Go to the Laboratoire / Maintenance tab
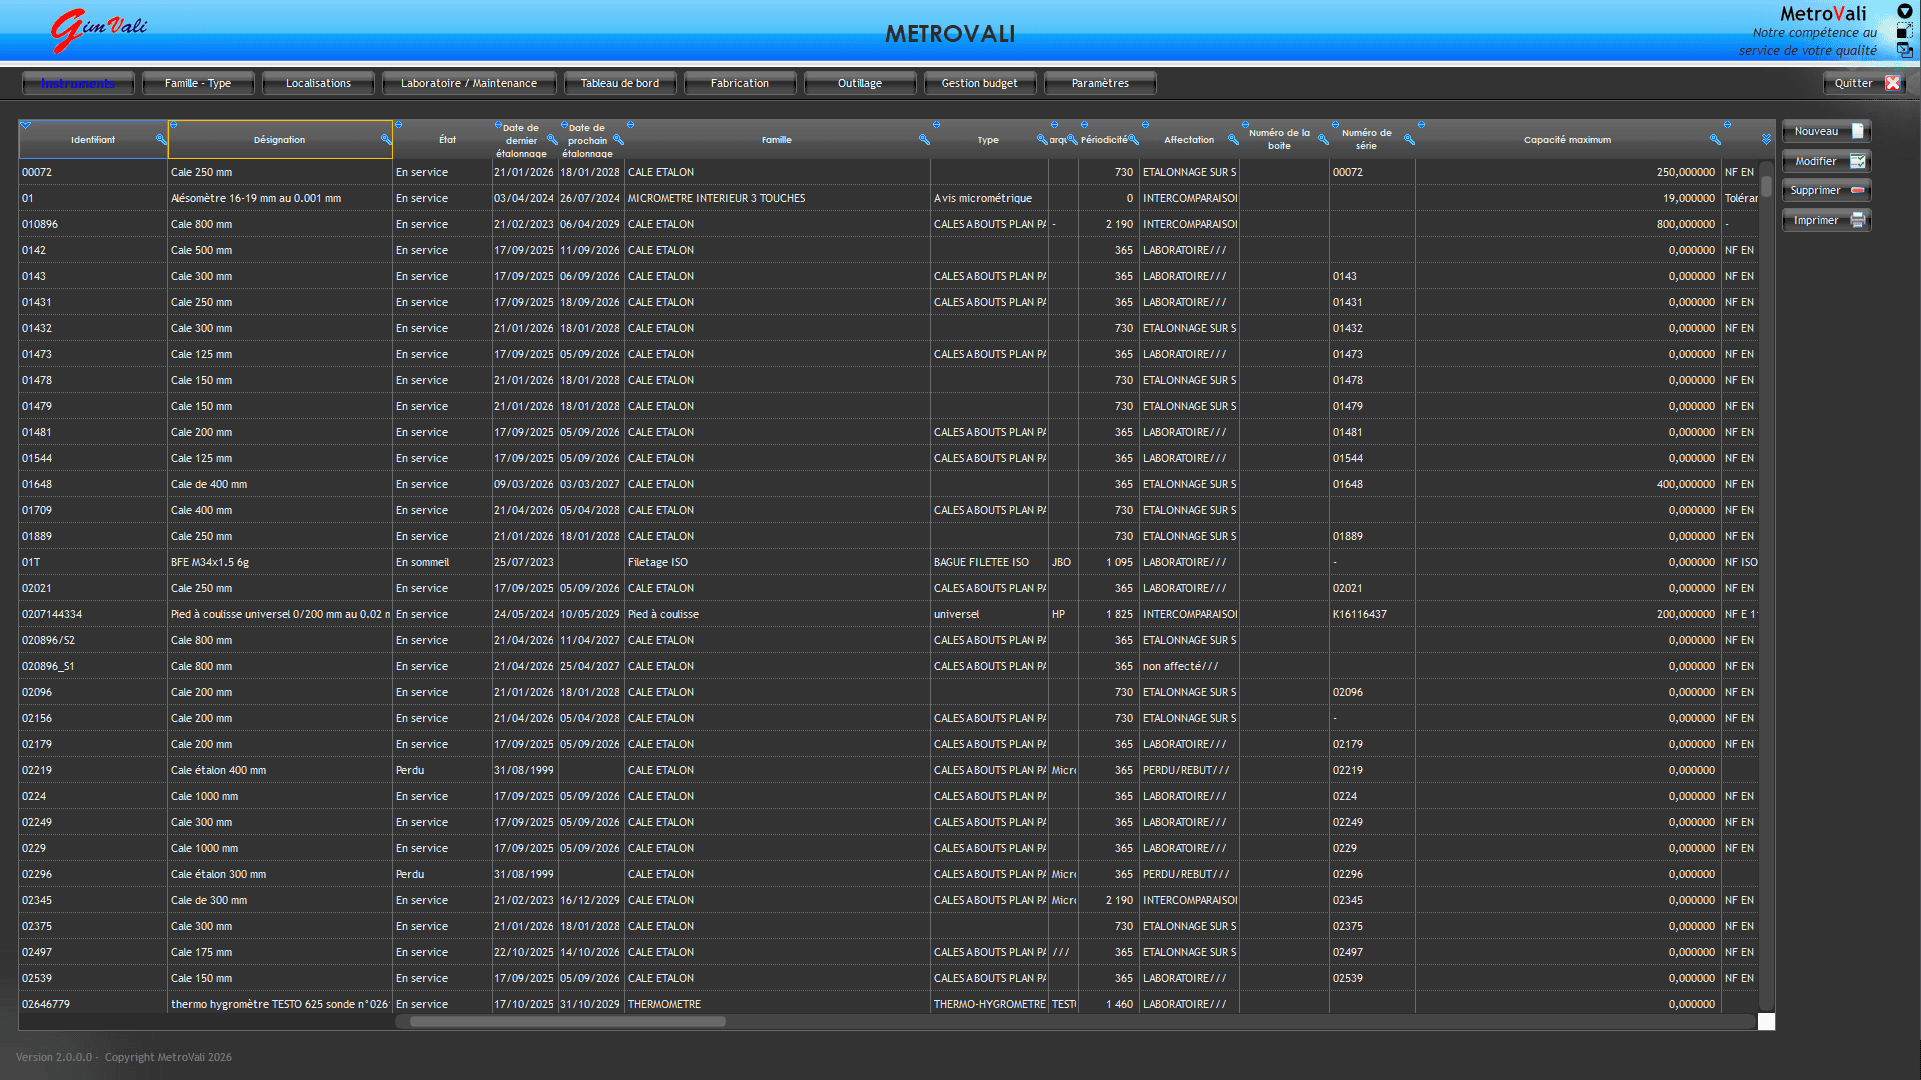1921x1080 pixels. (x=469, y=83)
